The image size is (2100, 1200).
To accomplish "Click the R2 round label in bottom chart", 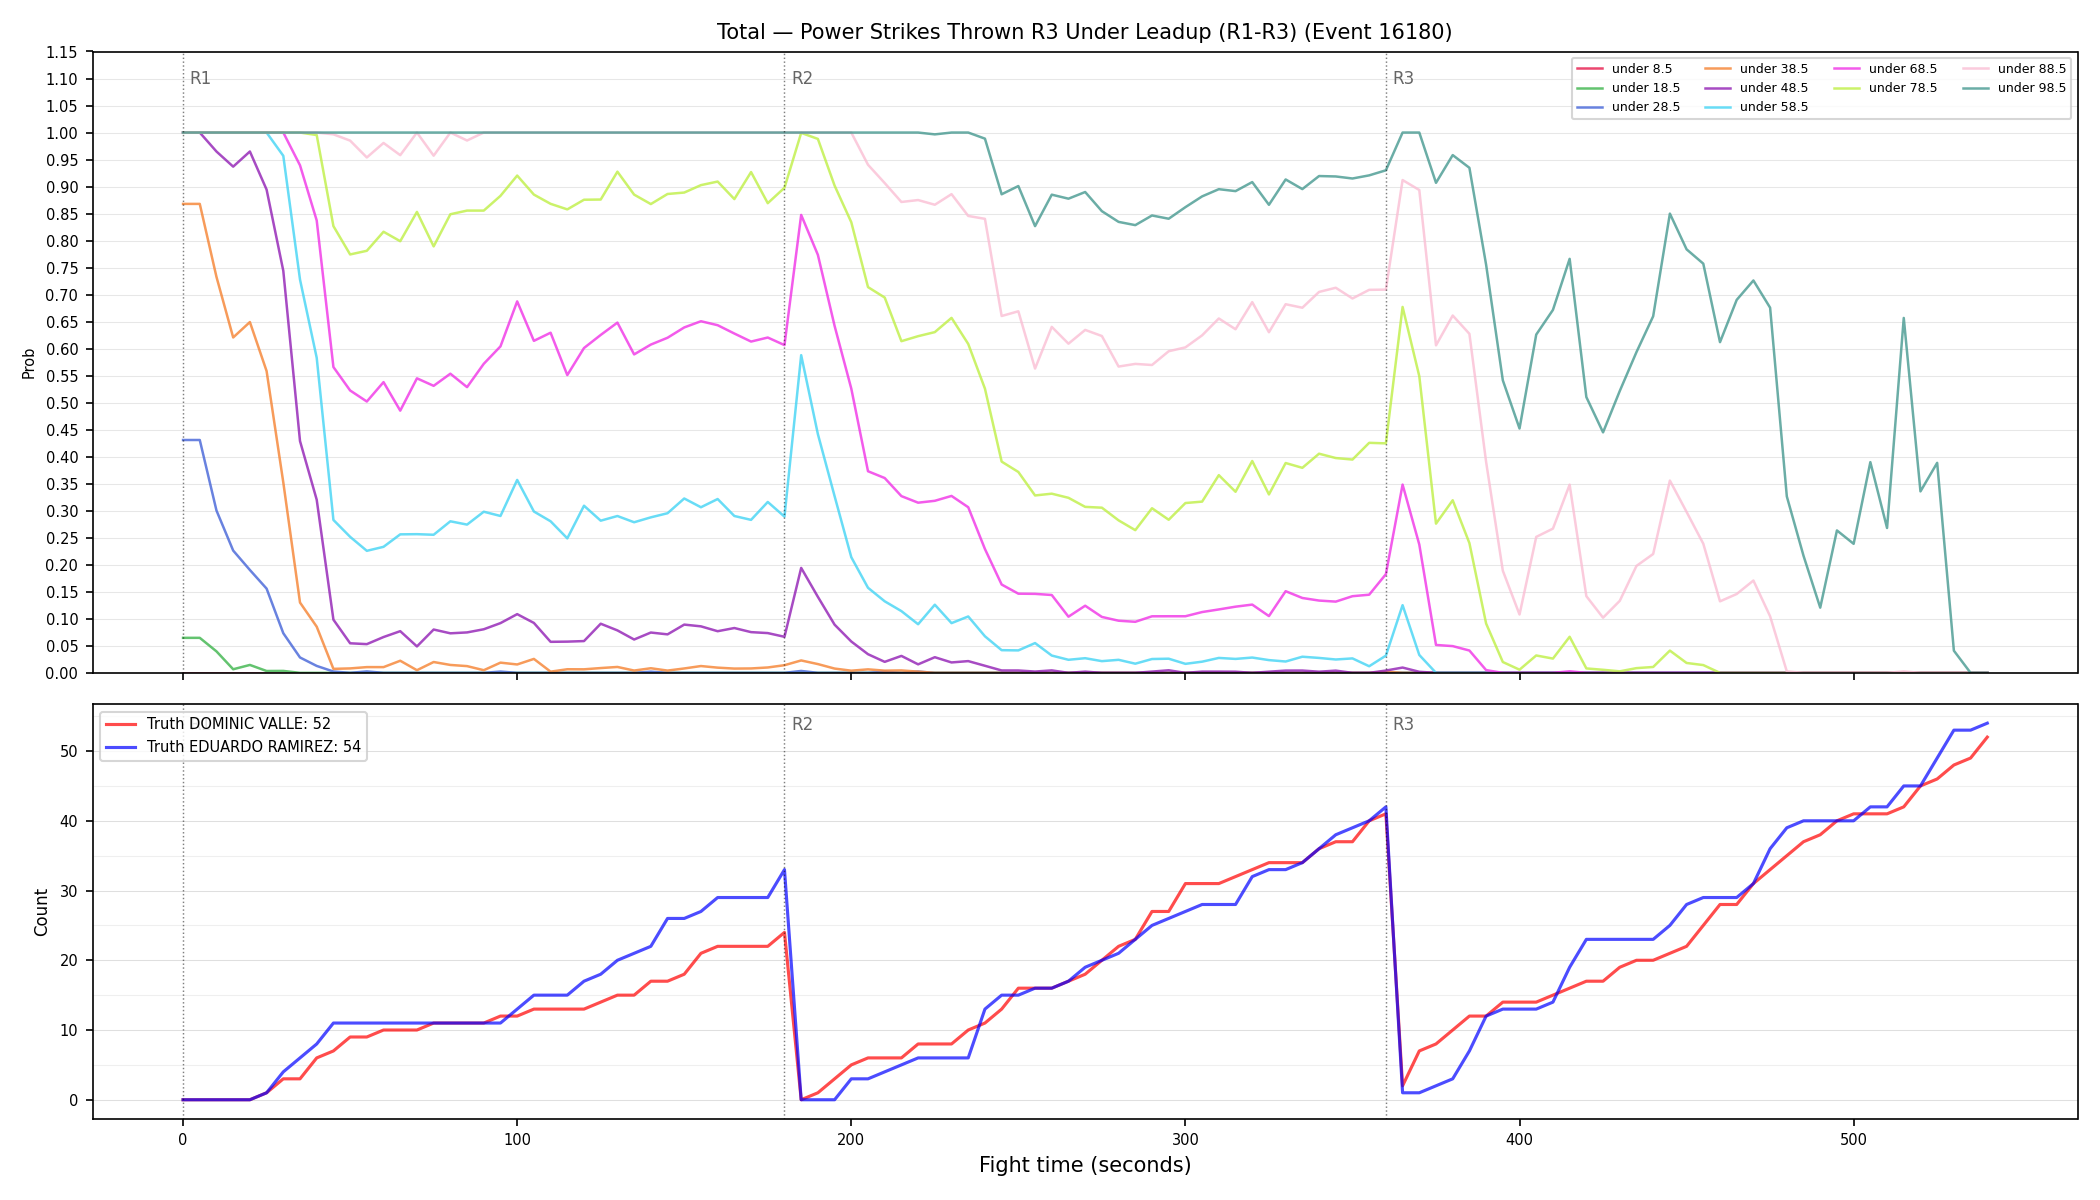I will tap(802, 724).
